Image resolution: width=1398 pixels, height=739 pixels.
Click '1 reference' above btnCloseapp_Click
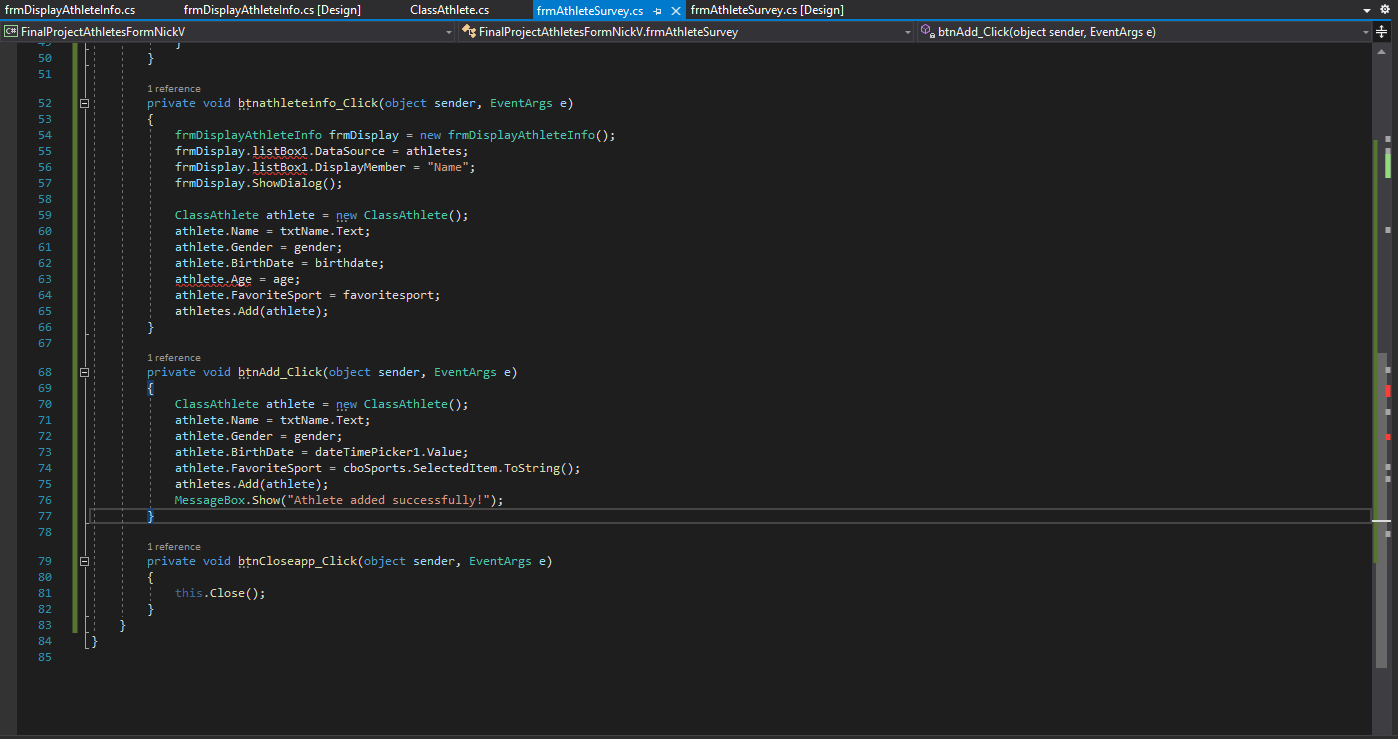pyautogui.click(x=173, y=546)
